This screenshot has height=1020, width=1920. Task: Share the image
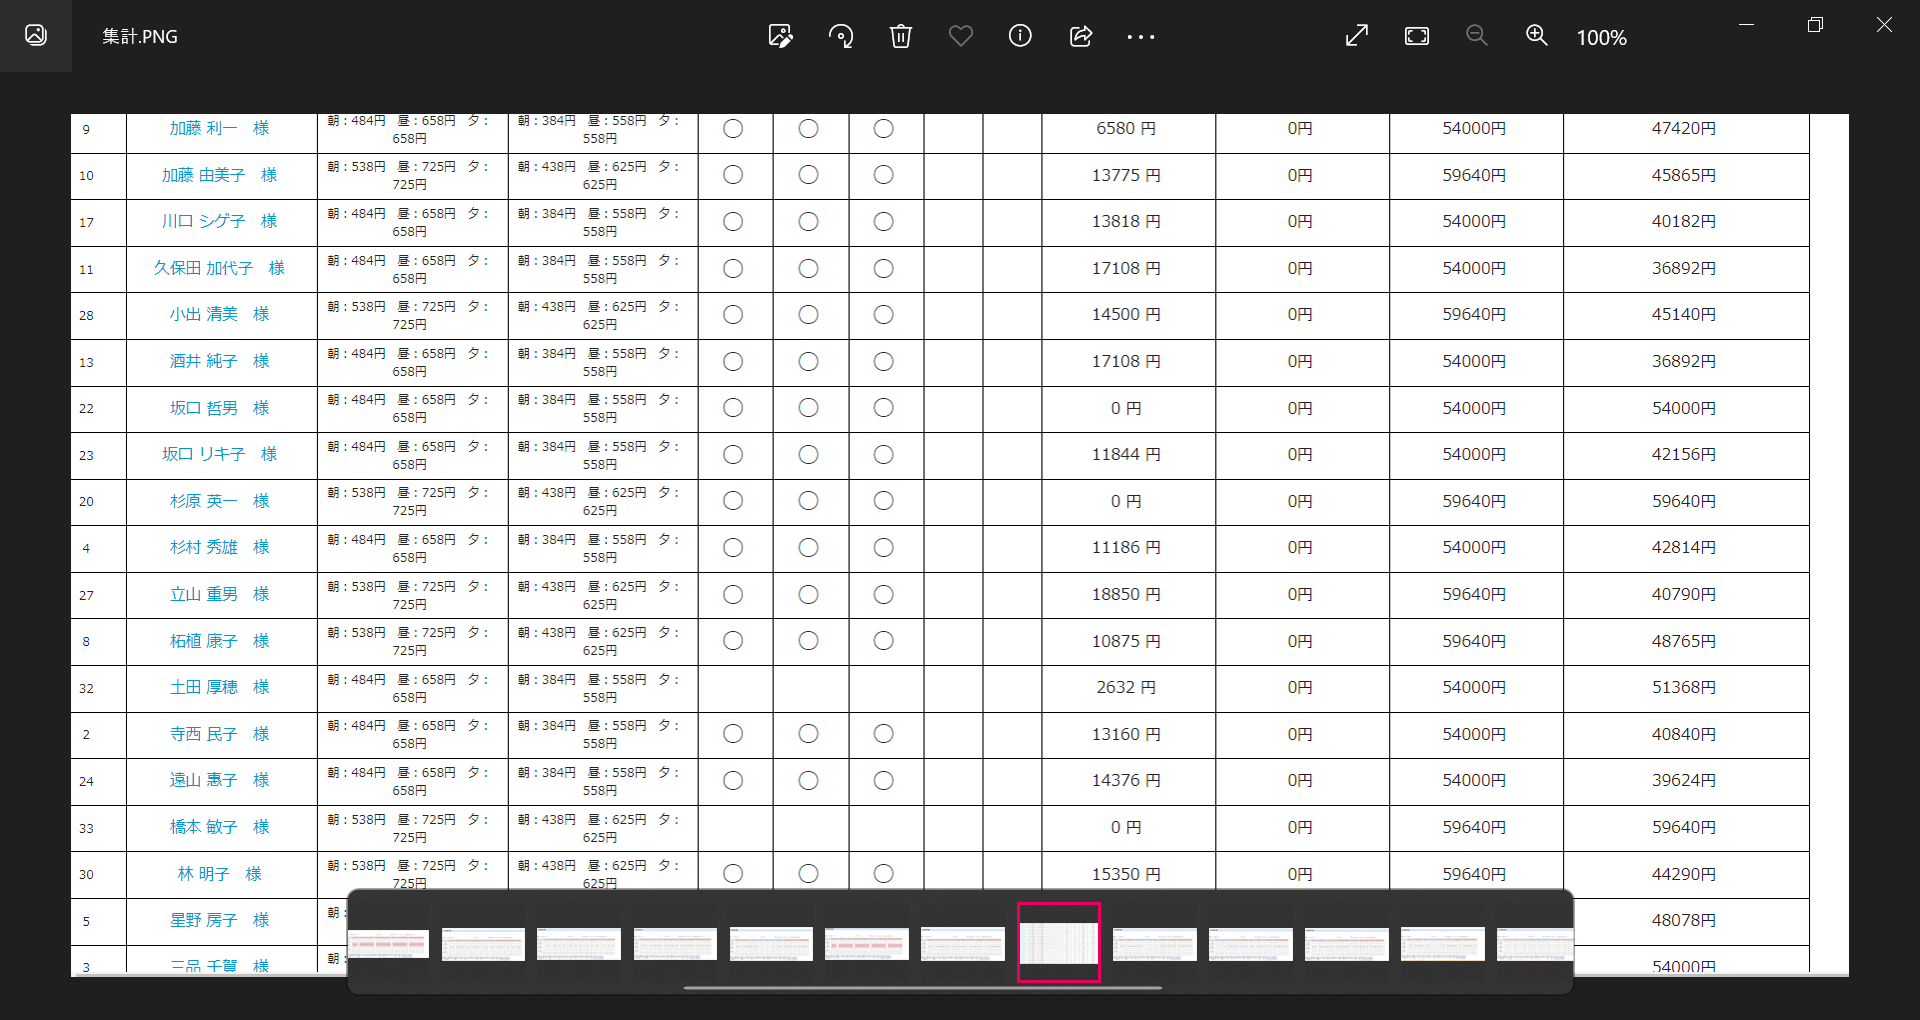1081,37
